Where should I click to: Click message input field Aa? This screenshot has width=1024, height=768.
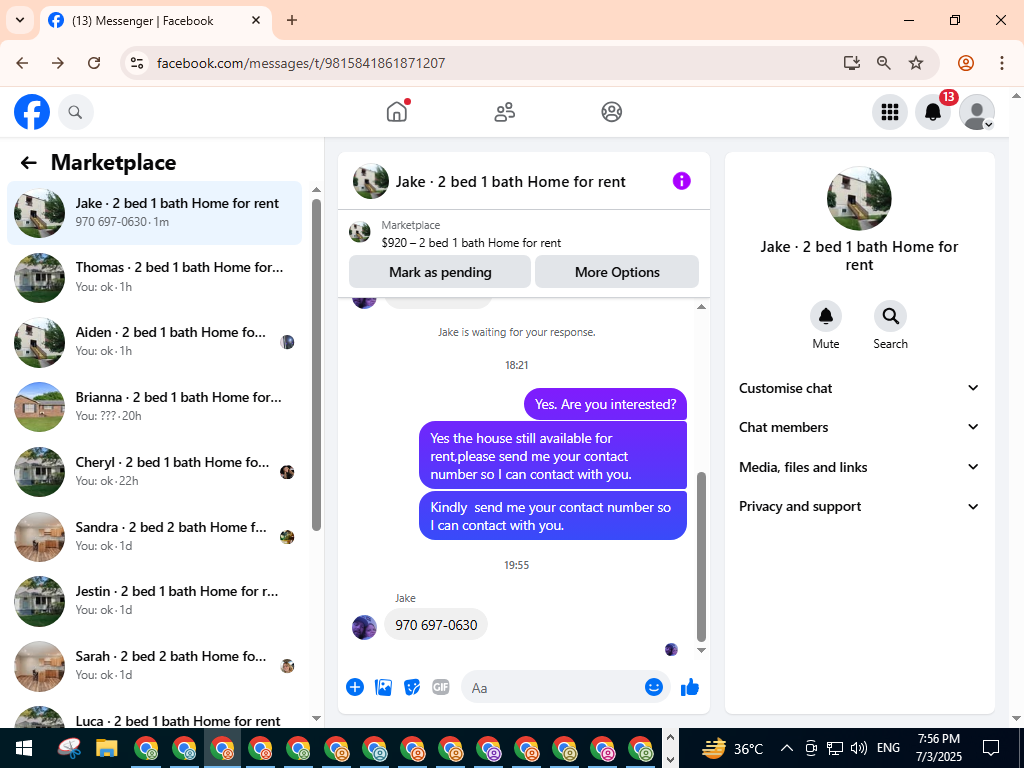click(x=566, y=687)
